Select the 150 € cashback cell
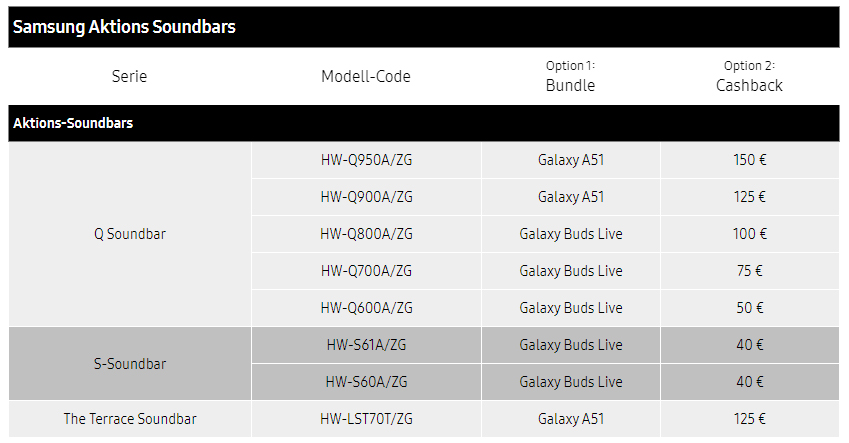This screenshot has width=849, height=443. (749, 160)
